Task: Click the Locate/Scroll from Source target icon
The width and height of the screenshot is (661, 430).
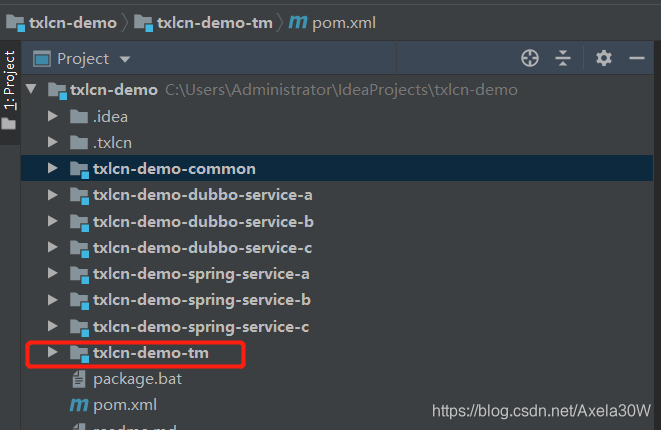Action: 531,59
